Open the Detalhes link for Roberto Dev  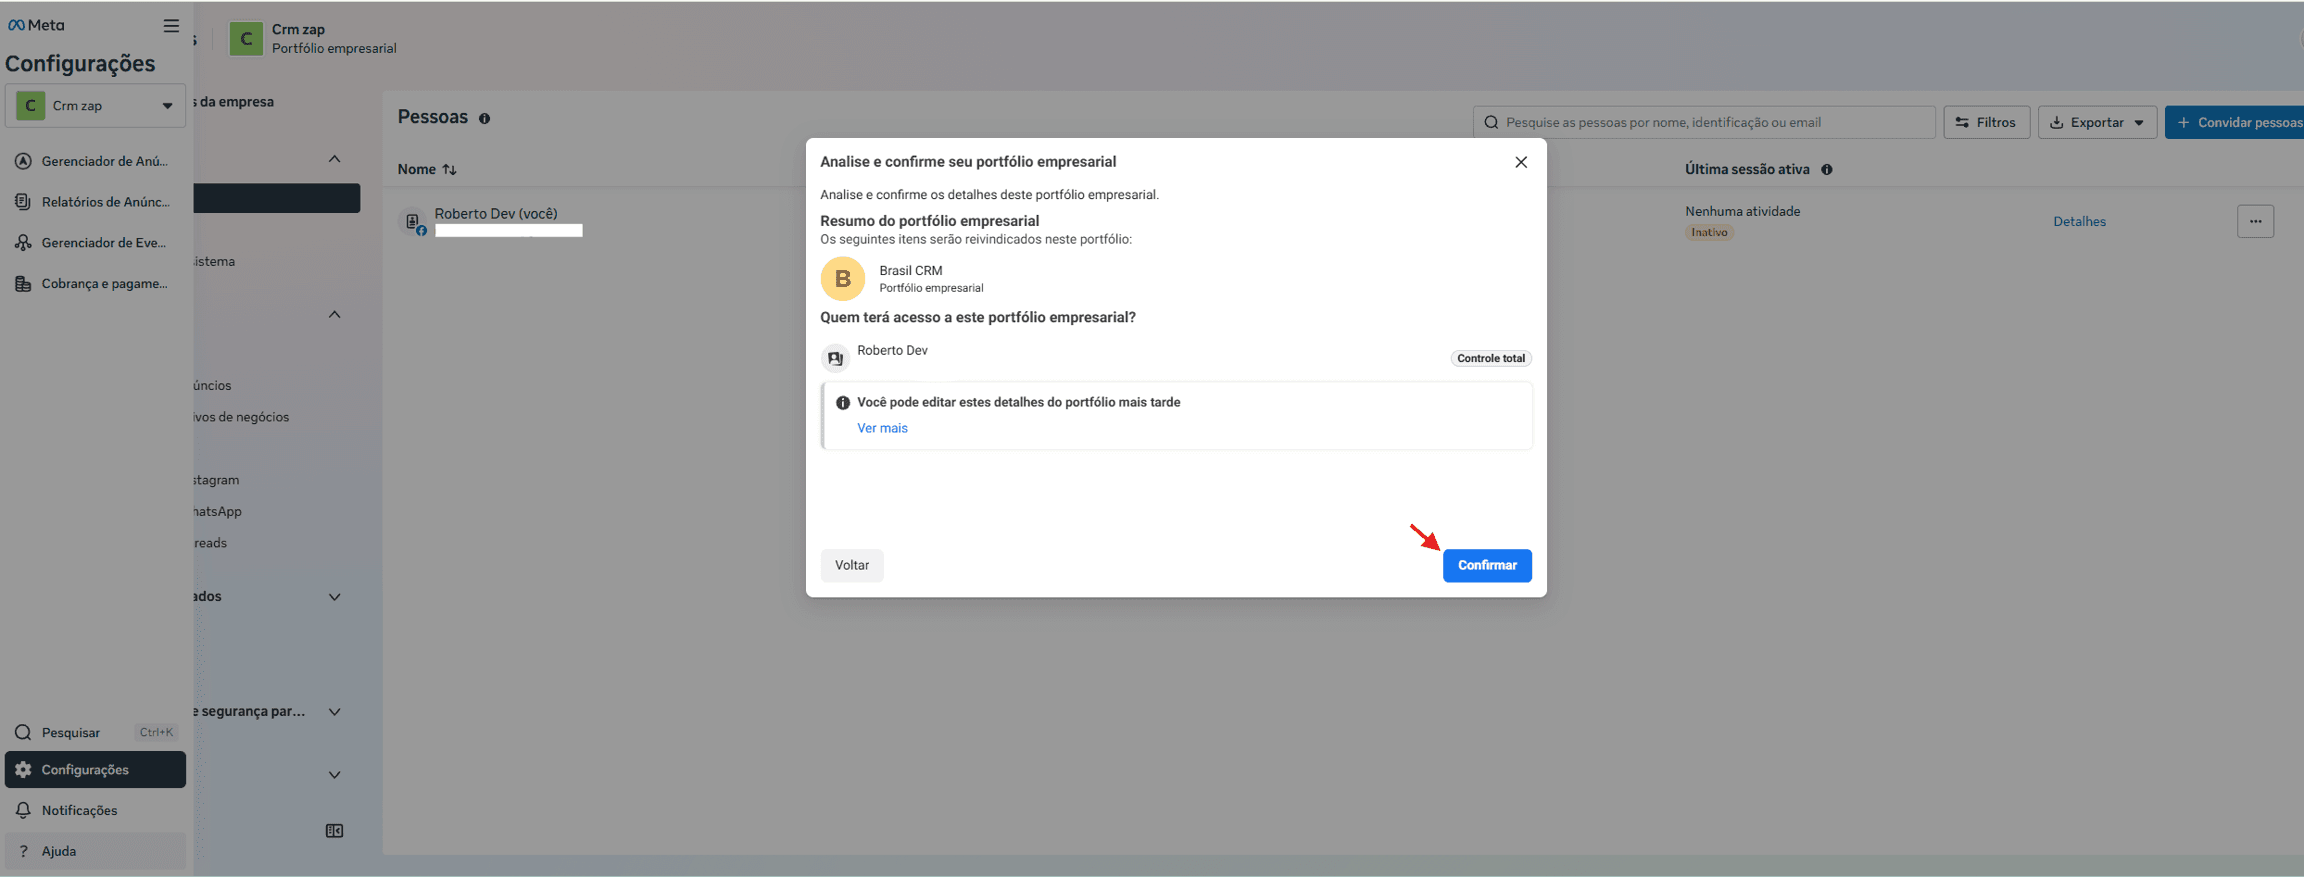2079,222
